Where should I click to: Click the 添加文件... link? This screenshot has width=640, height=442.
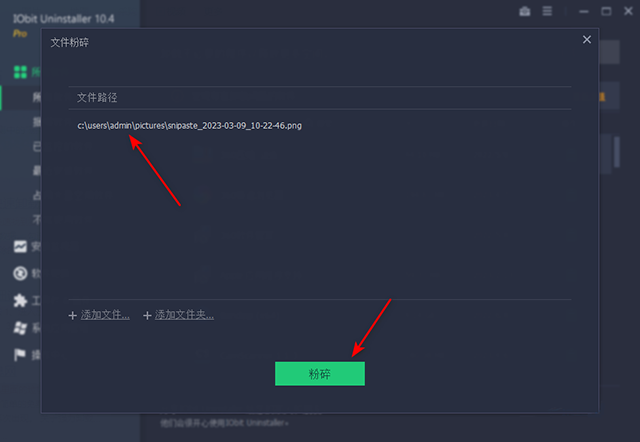point(105,315)
